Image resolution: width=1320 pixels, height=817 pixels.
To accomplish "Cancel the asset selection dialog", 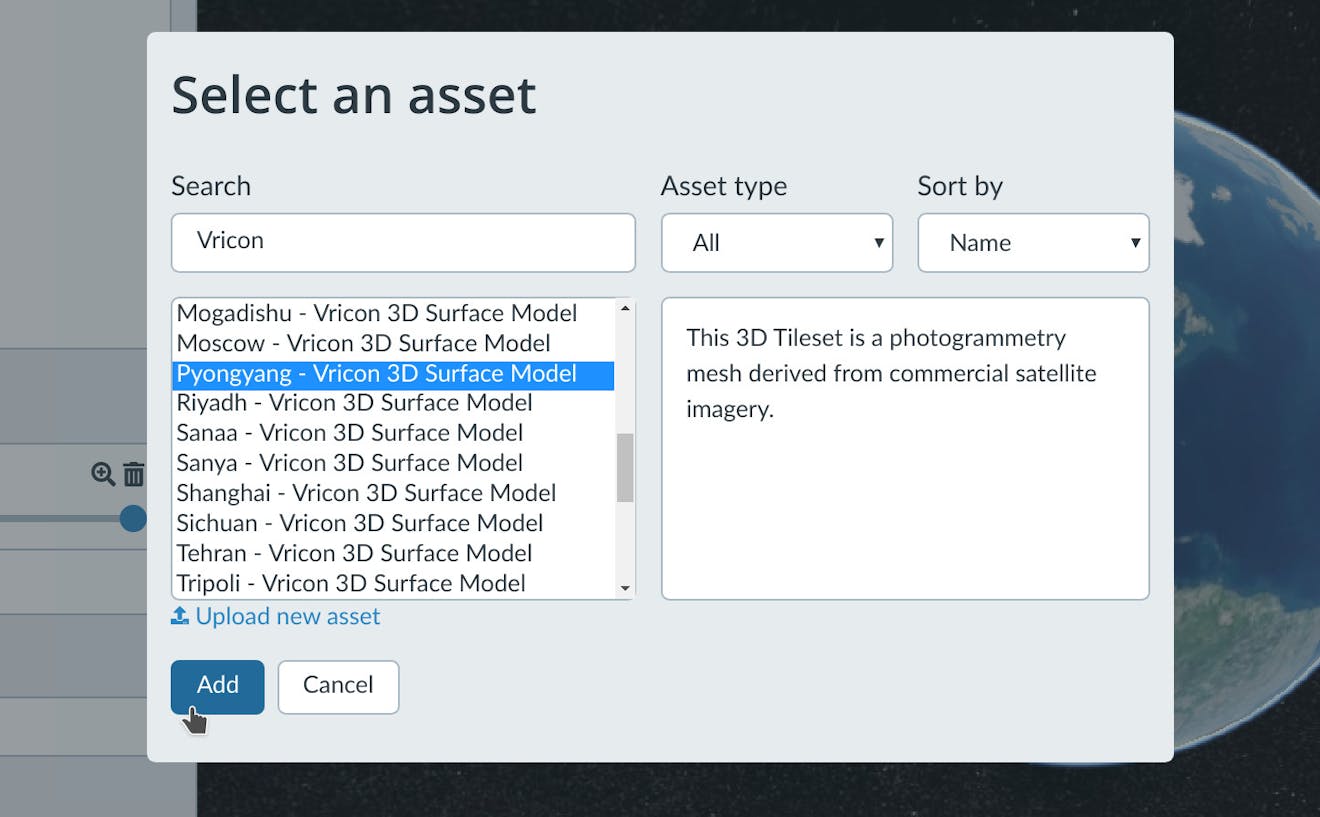I will click(x=338, y=686).
